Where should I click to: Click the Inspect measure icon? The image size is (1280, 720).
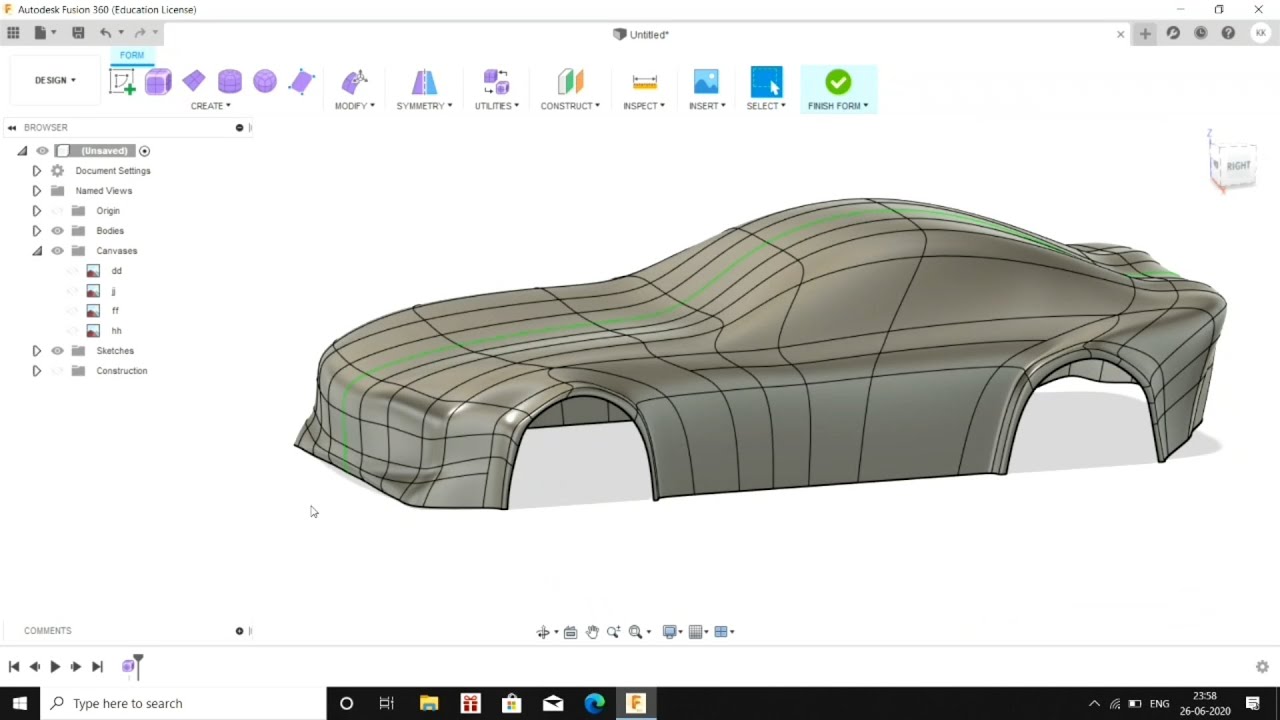point(645,82)
